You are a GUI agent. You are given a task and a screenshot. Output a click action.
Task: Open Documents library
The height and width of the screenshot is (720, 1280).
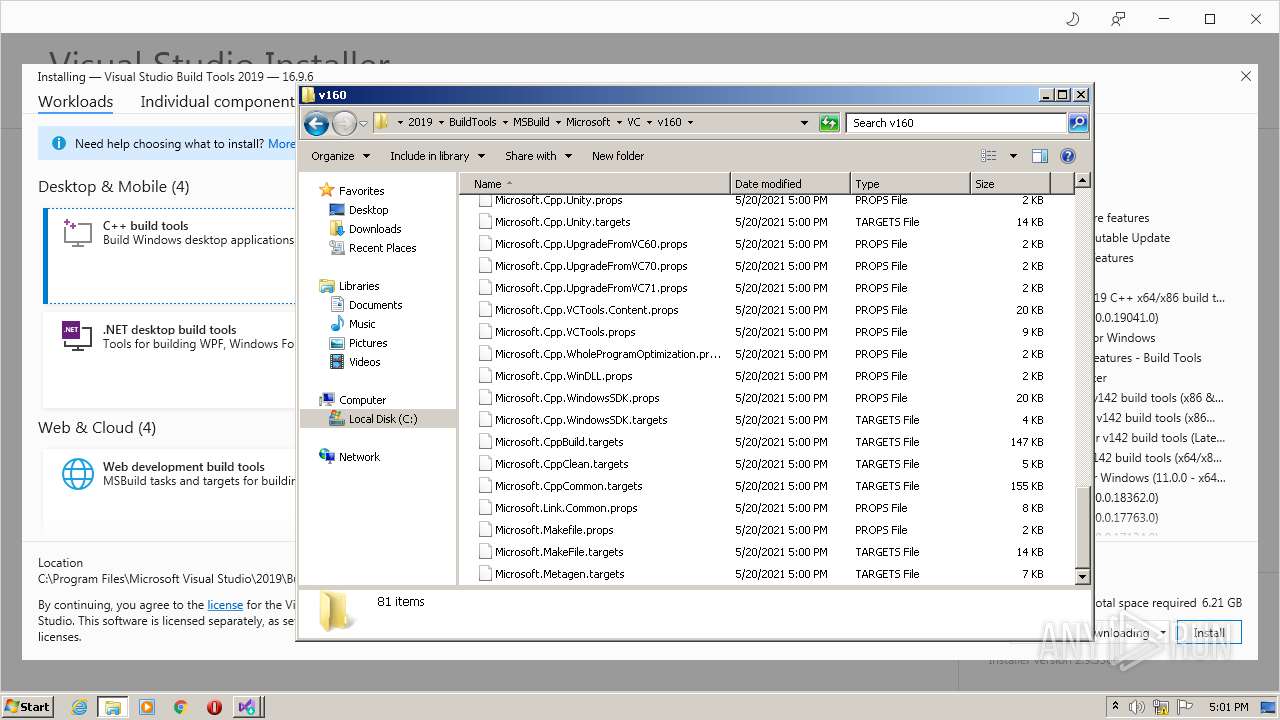point(375,305)
